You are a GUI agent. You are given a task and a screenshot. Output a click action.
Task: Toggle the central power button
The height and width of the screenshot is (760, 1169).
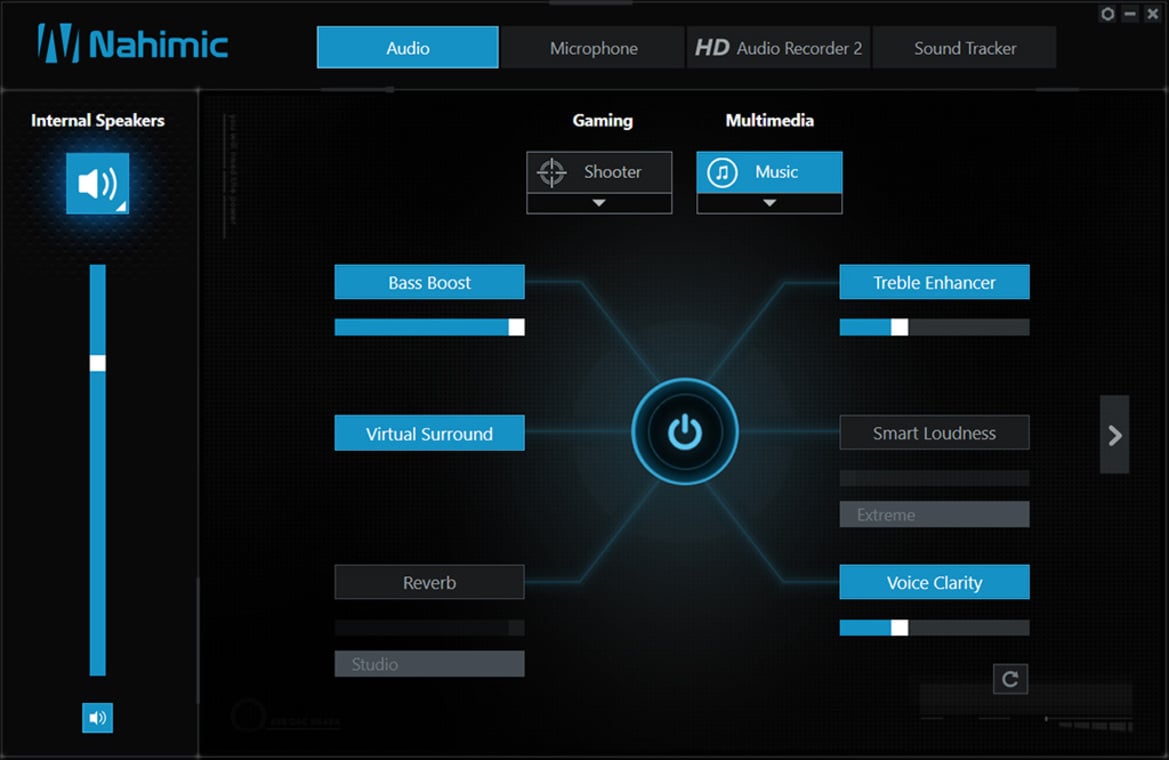click(684, 432)
